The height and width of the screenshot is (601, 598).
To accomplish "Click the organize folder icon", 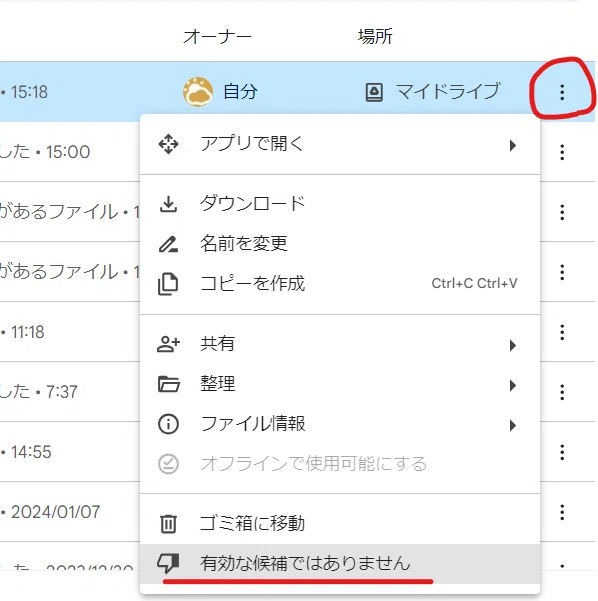I will click(x=168, y=384).
